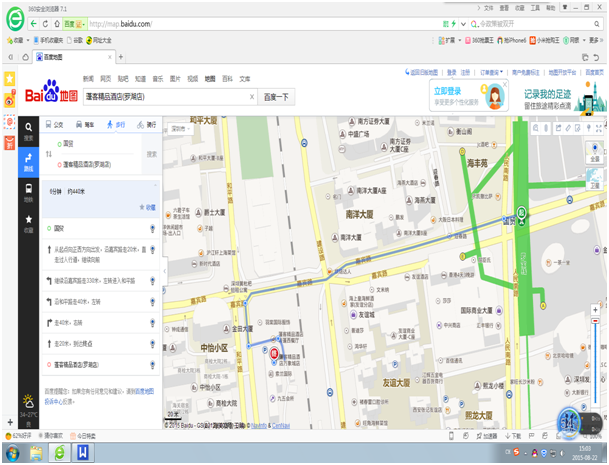
Task: Click the 百度一下 search button
Action: (276, 97)
